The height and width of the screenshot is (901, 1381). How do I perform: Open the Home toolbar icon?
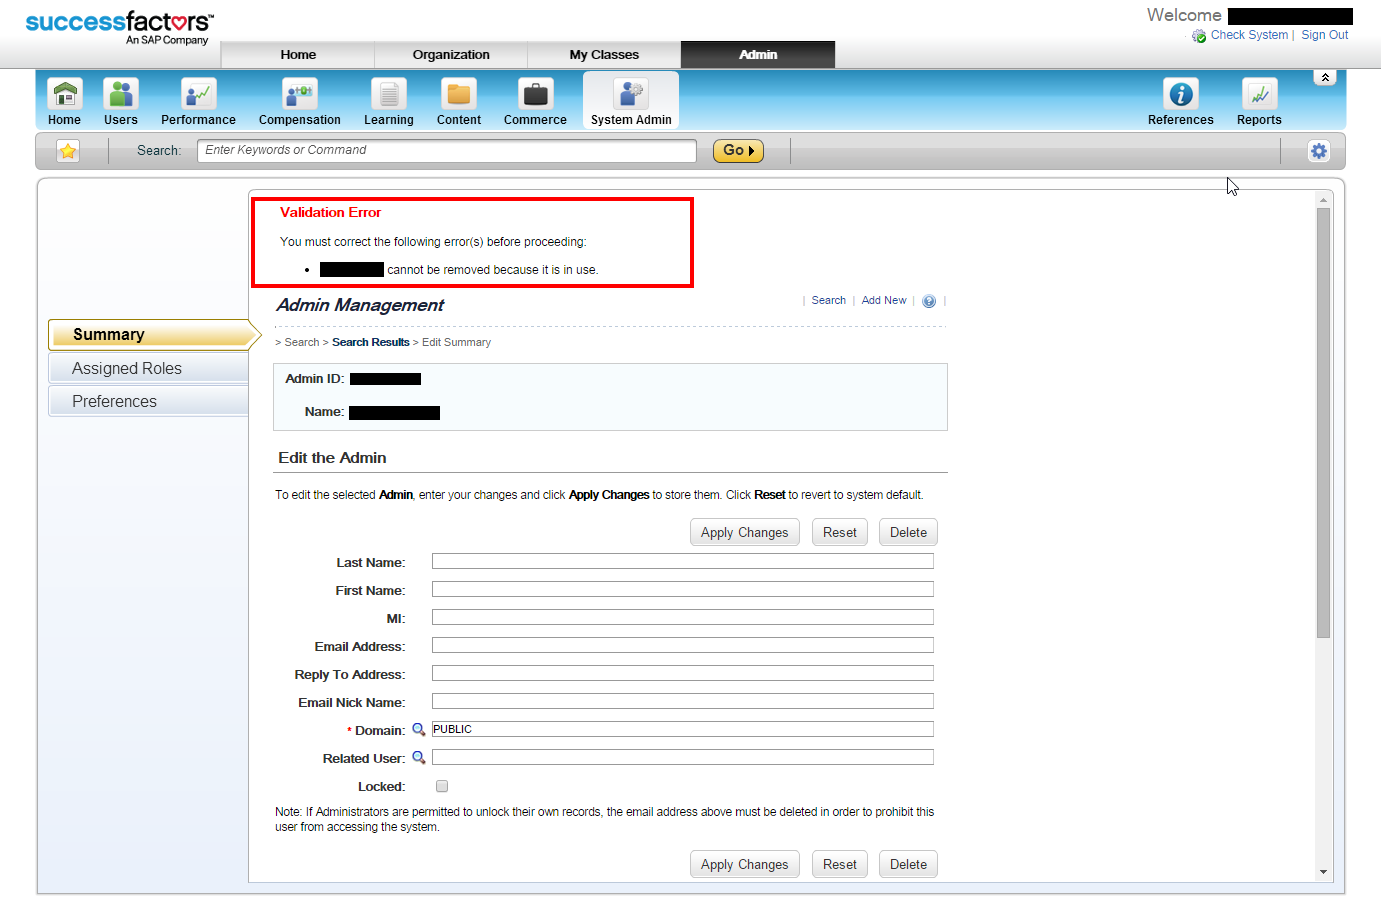pos(65,94)
